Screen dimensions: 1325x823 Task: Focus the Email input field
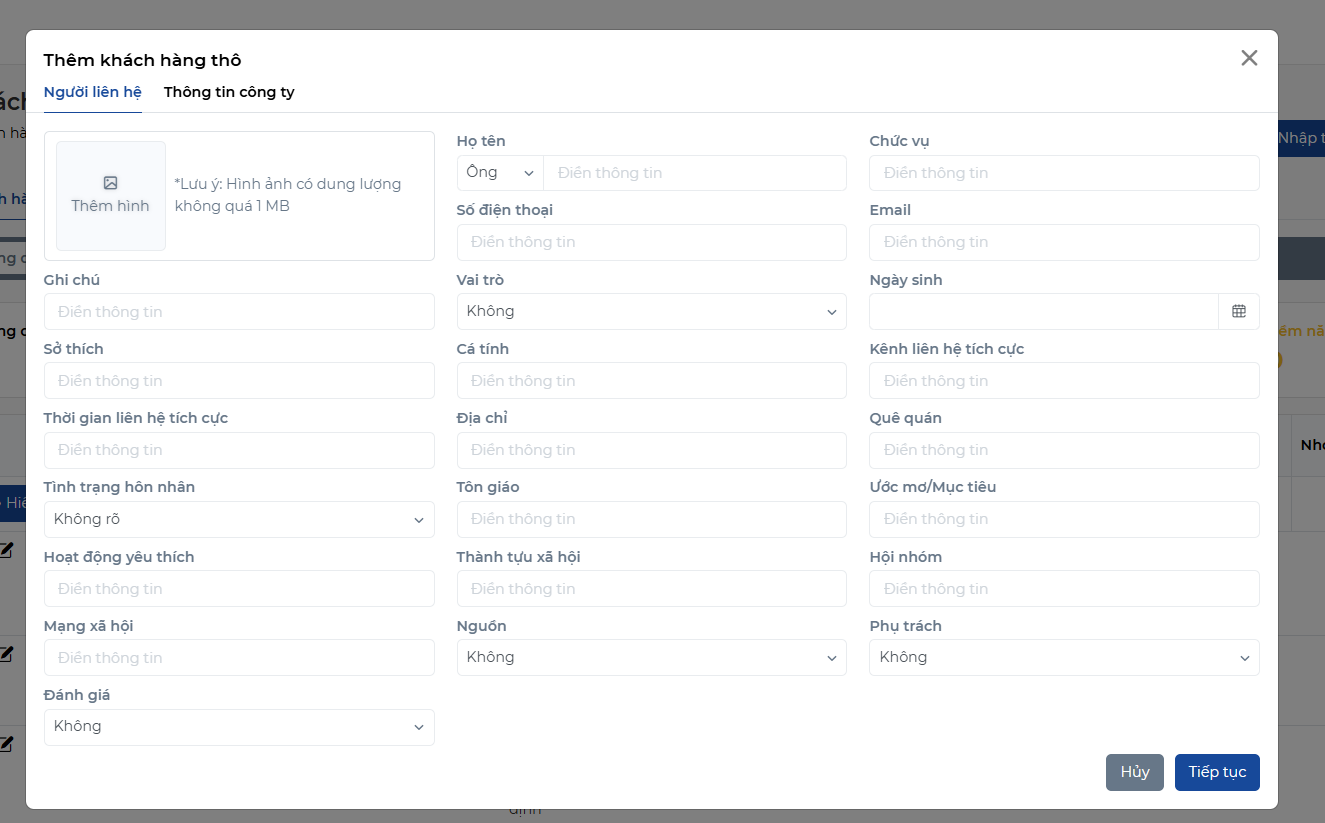1064,242
